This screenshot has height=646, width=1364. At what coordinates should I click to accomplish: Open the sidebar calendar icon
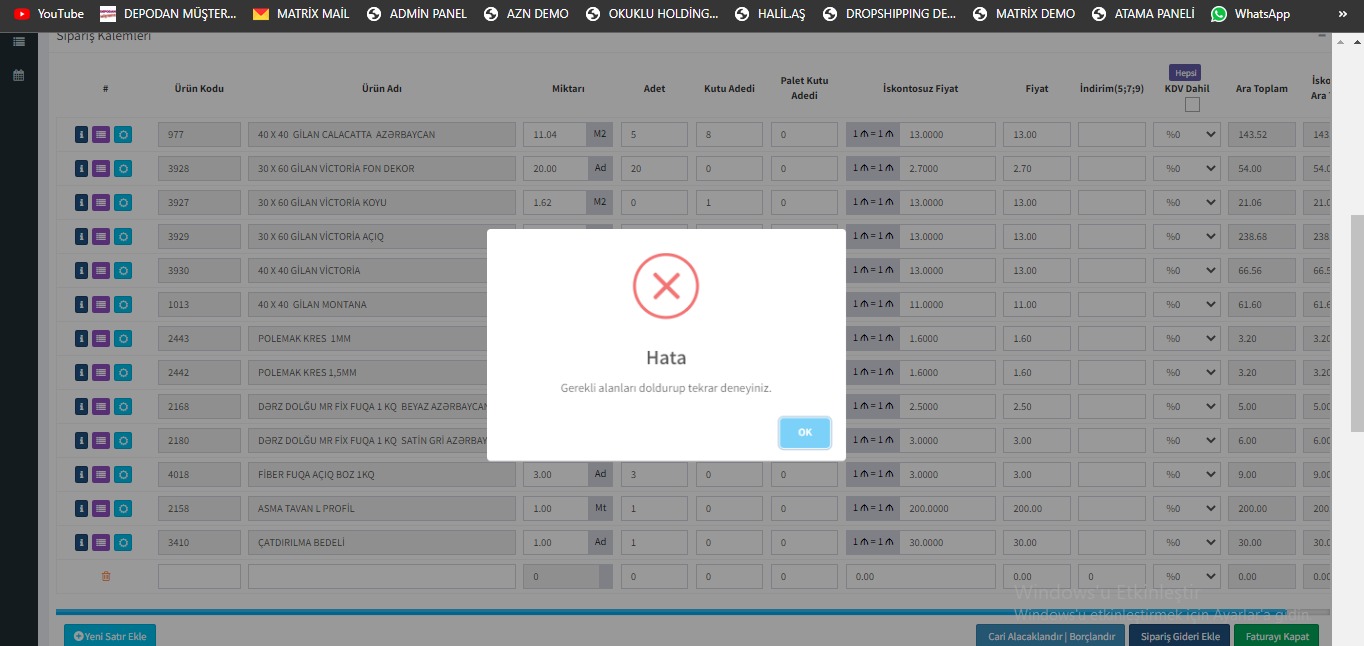[18, 75]
